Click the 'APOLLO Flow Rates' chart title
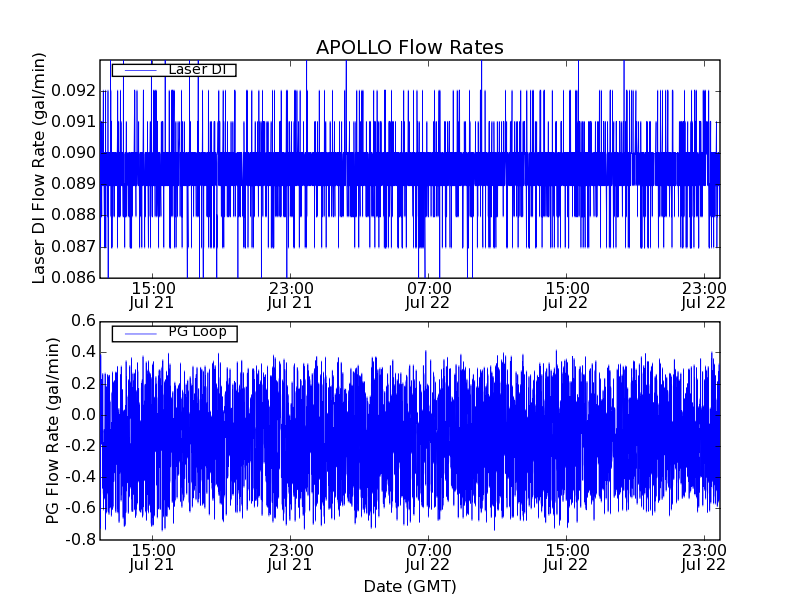The image size is (800, 600). point(410,47)
